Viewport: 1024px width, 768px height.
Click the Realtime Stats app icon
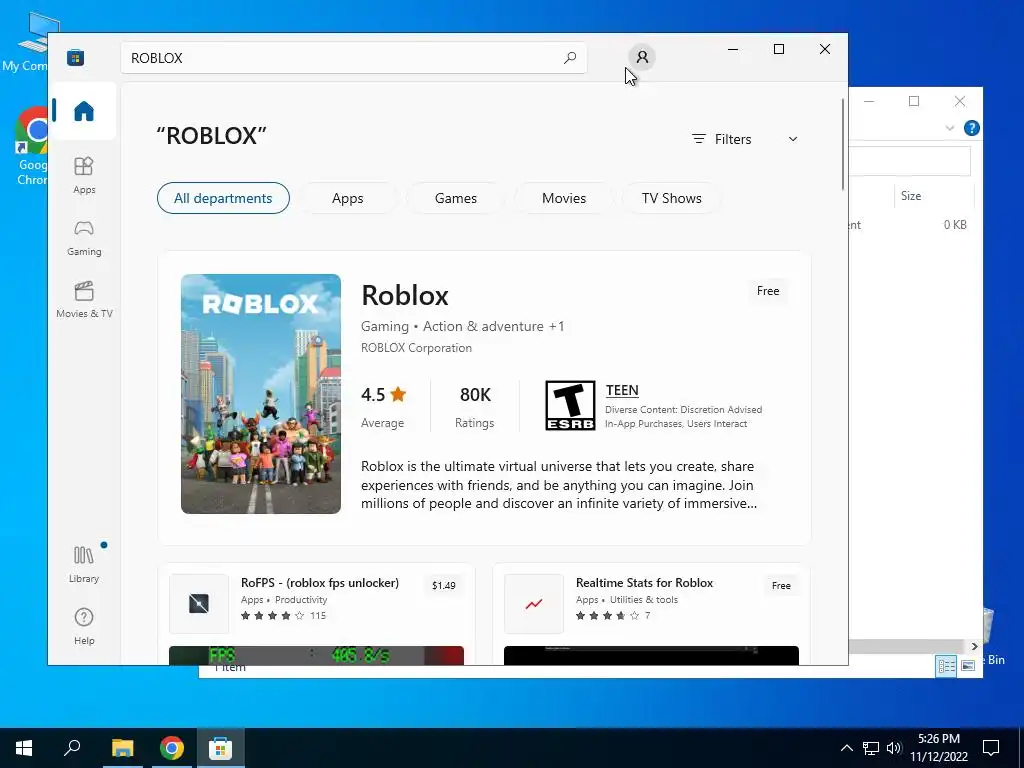[534, 603]
